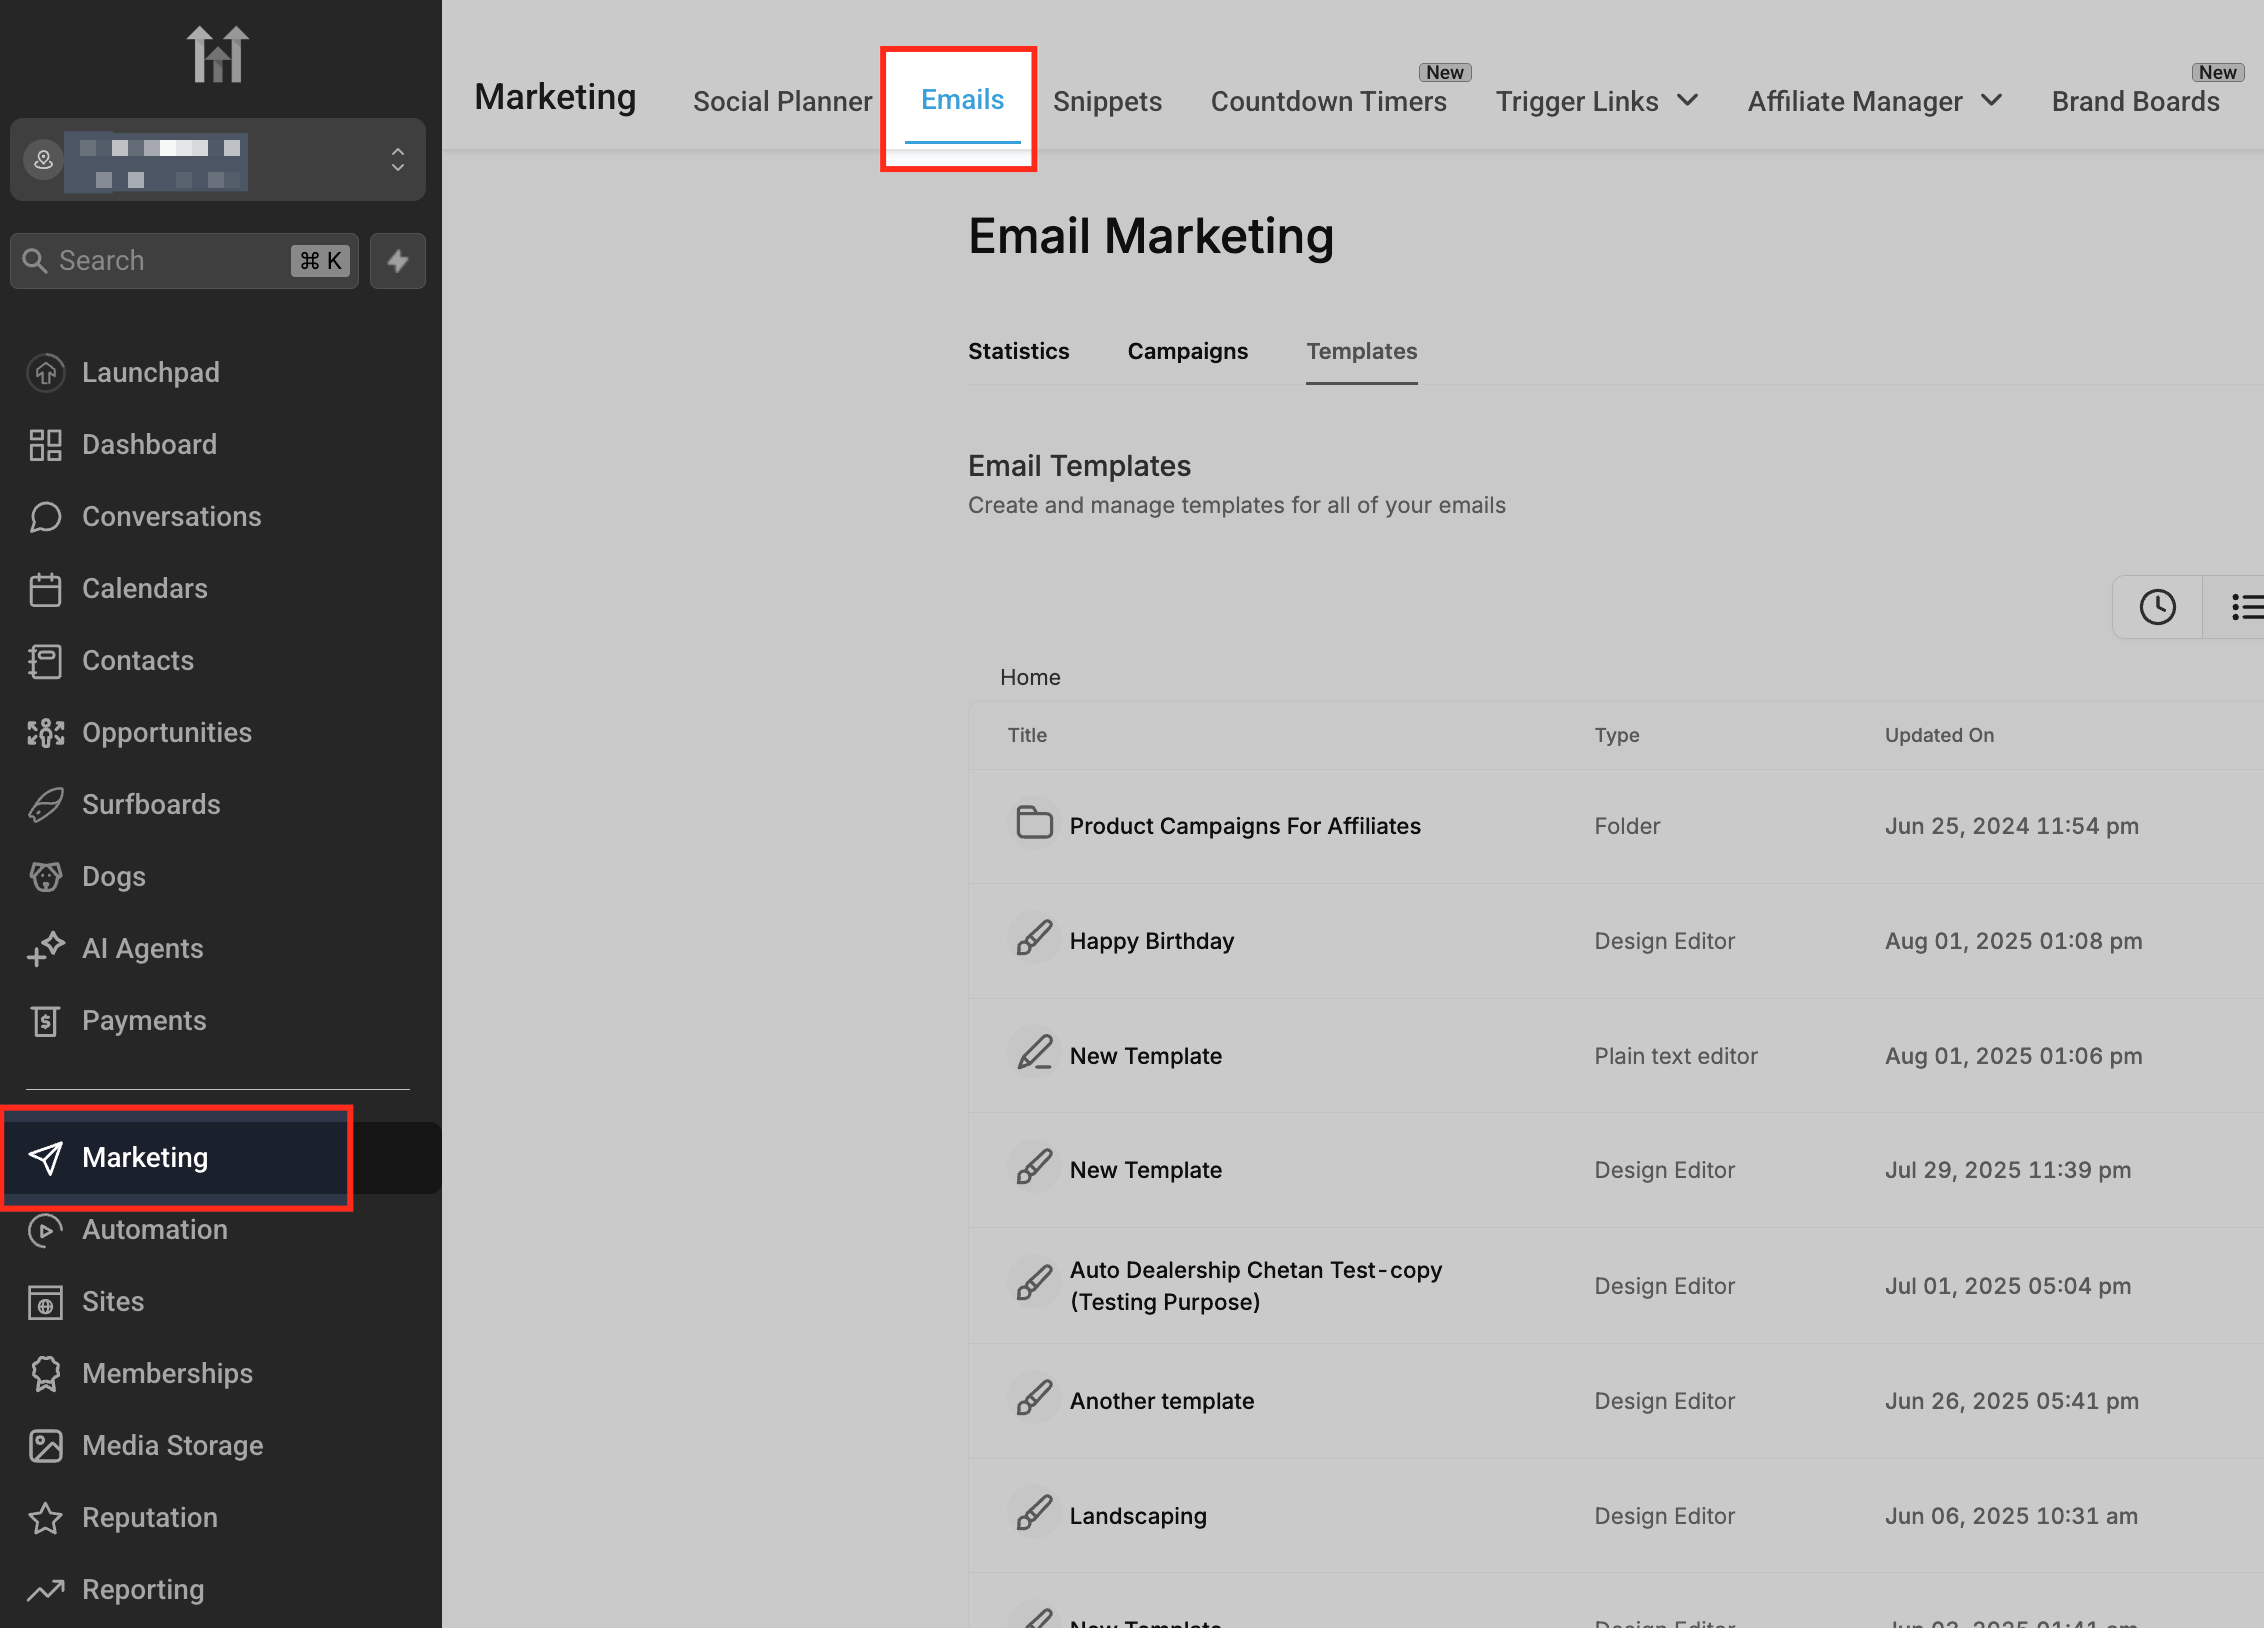Go to the AI Agents section
This screenshot has height=1628, width=2264.
pos(142,948)
